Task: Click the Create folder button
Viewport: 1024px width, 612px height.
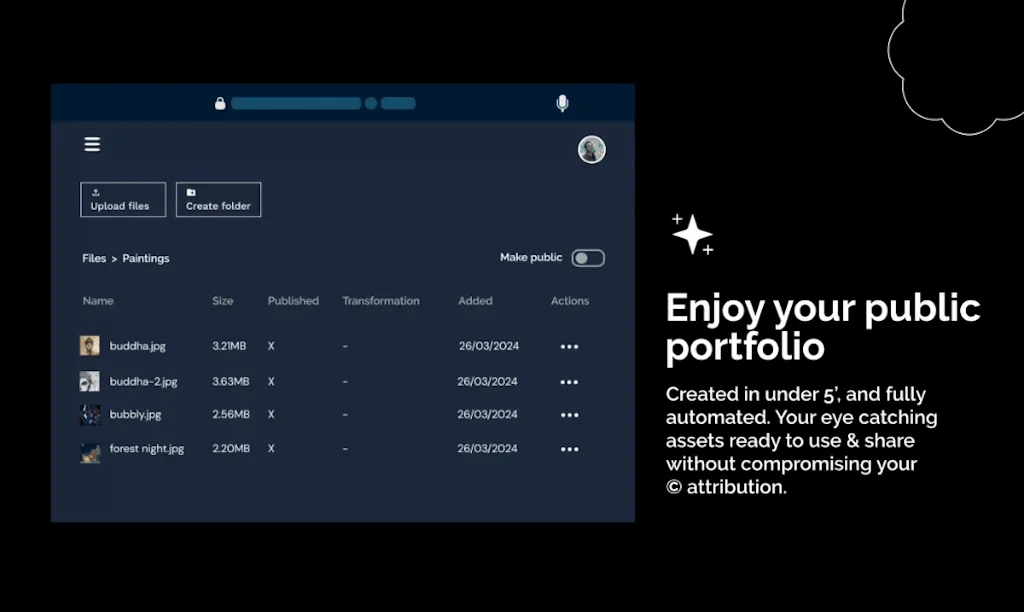Action: 218,199
